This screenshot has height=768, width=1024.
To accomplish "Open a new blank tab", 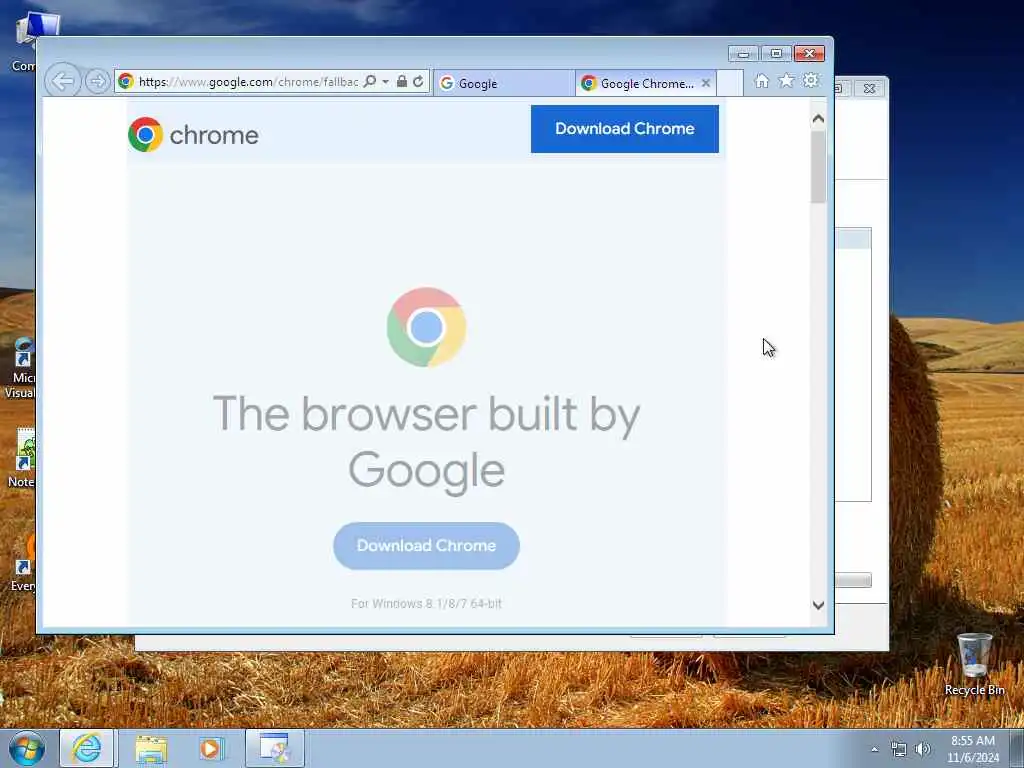I will point(730,84).
